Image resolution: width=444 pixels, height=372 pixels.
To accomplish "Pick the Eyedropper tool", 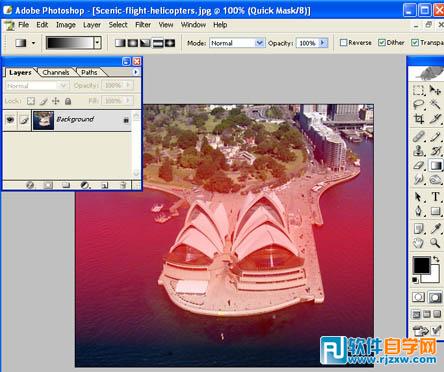I will click(435, 228).
